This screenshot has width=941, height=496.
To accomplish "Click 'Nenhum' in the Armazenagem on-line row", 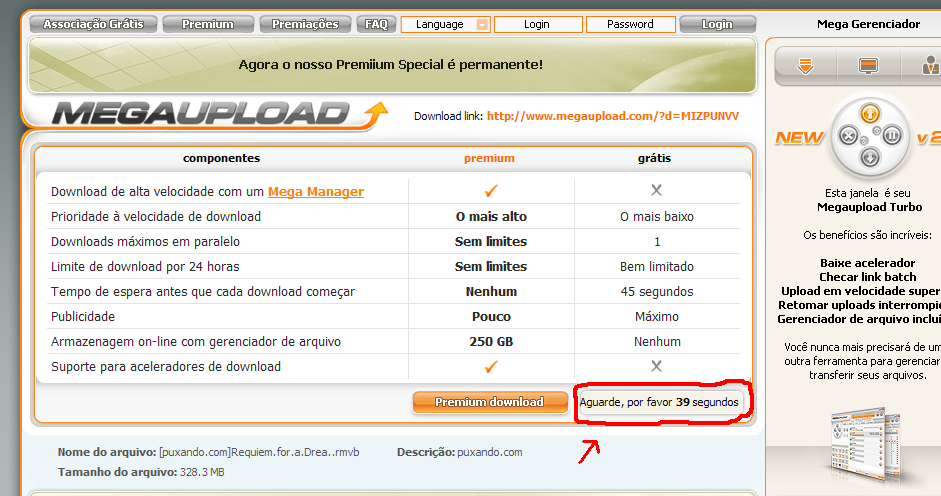I will click(x=657, y=342).
